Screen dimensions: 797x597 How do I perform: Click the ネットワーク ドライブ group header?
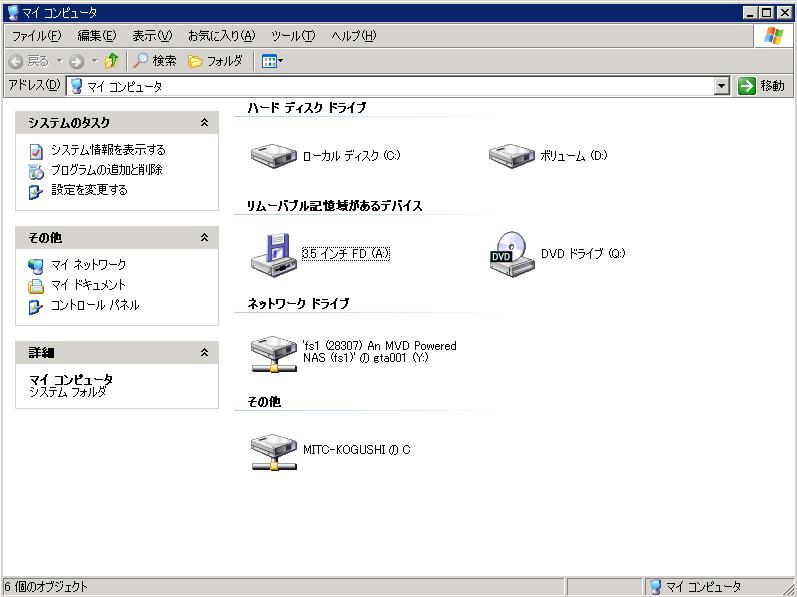[298, 304]
